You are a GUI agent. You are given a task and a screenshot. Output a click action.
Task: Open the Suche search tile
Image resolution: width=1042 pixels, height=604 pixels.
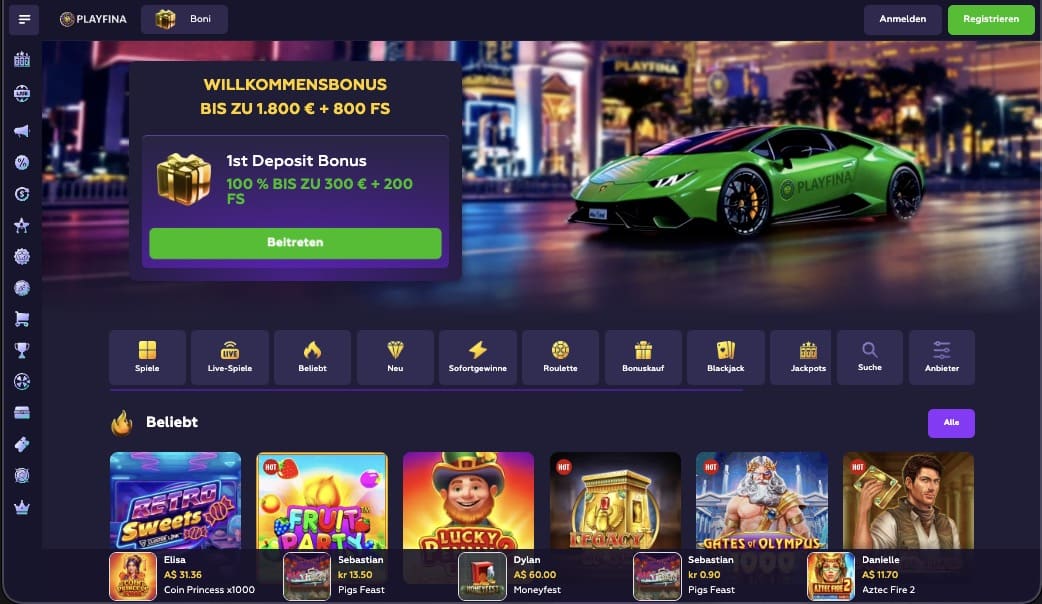point(870,357)
